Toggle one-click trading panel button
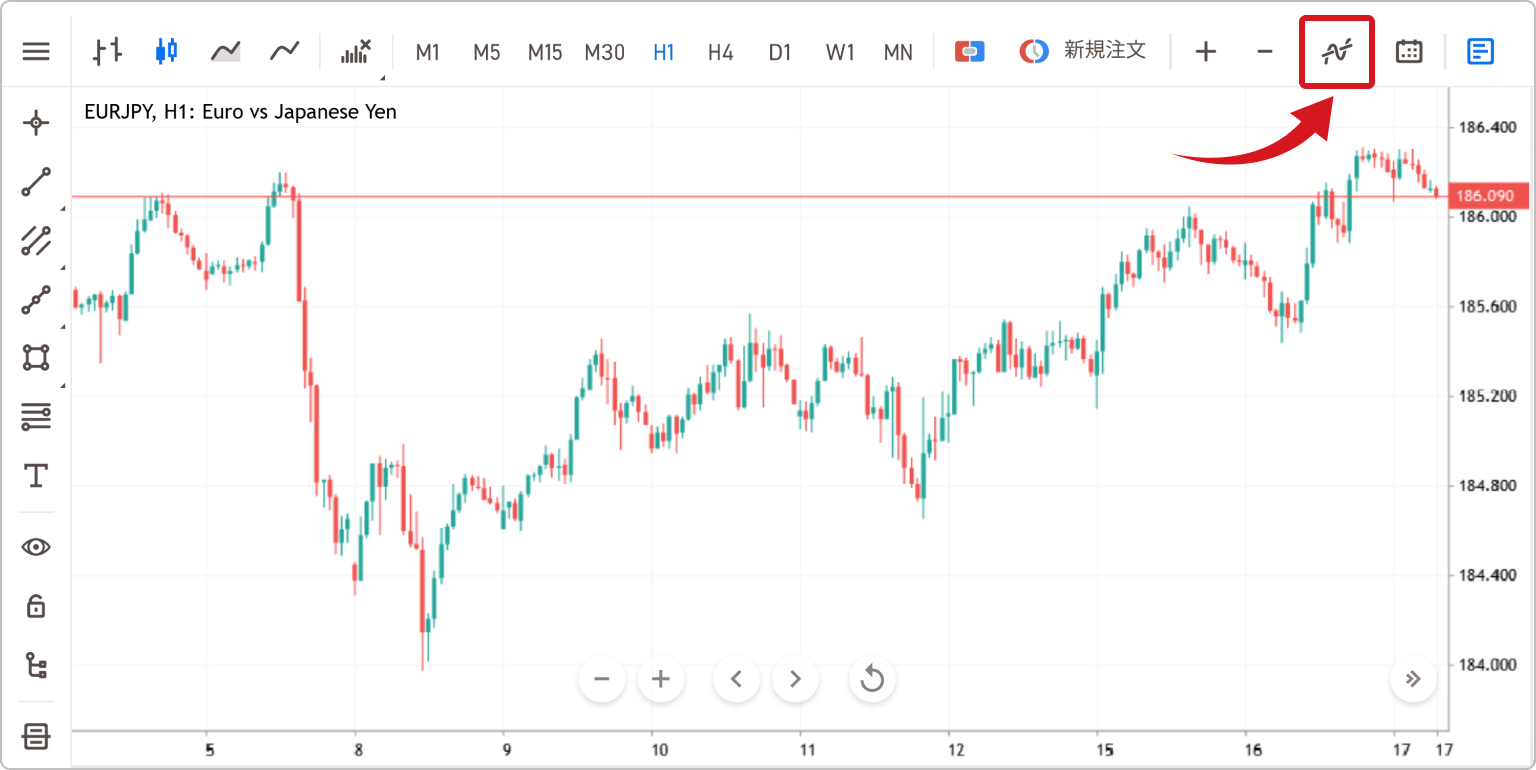This screenshot has width=1536, height=770. (969, 51)
